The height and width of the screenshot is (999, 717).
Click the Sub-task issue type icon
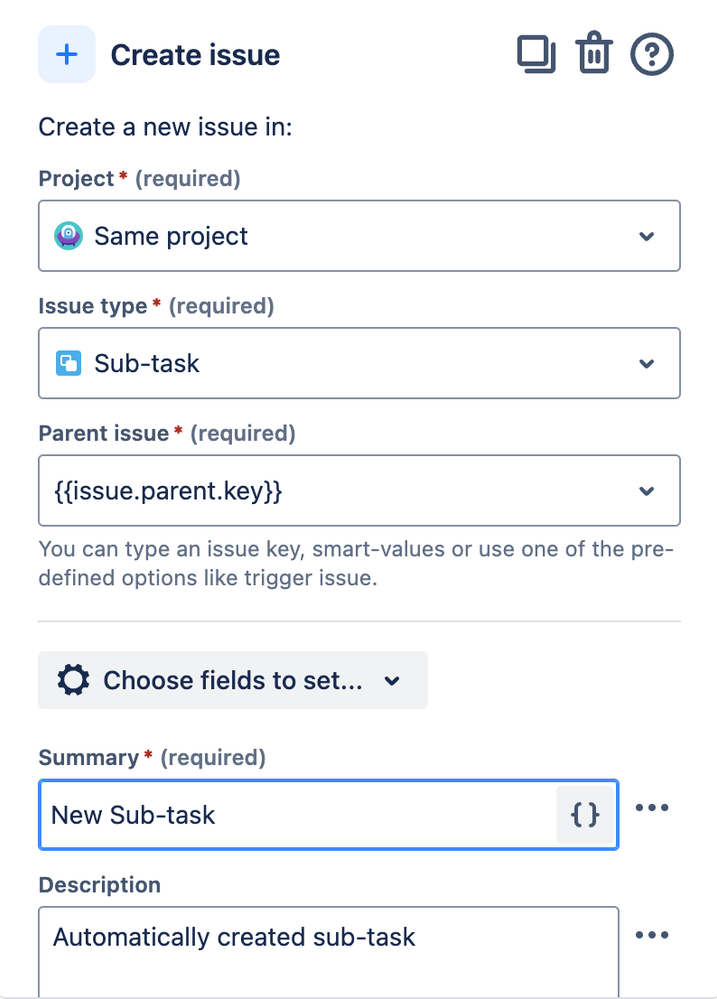68,363
